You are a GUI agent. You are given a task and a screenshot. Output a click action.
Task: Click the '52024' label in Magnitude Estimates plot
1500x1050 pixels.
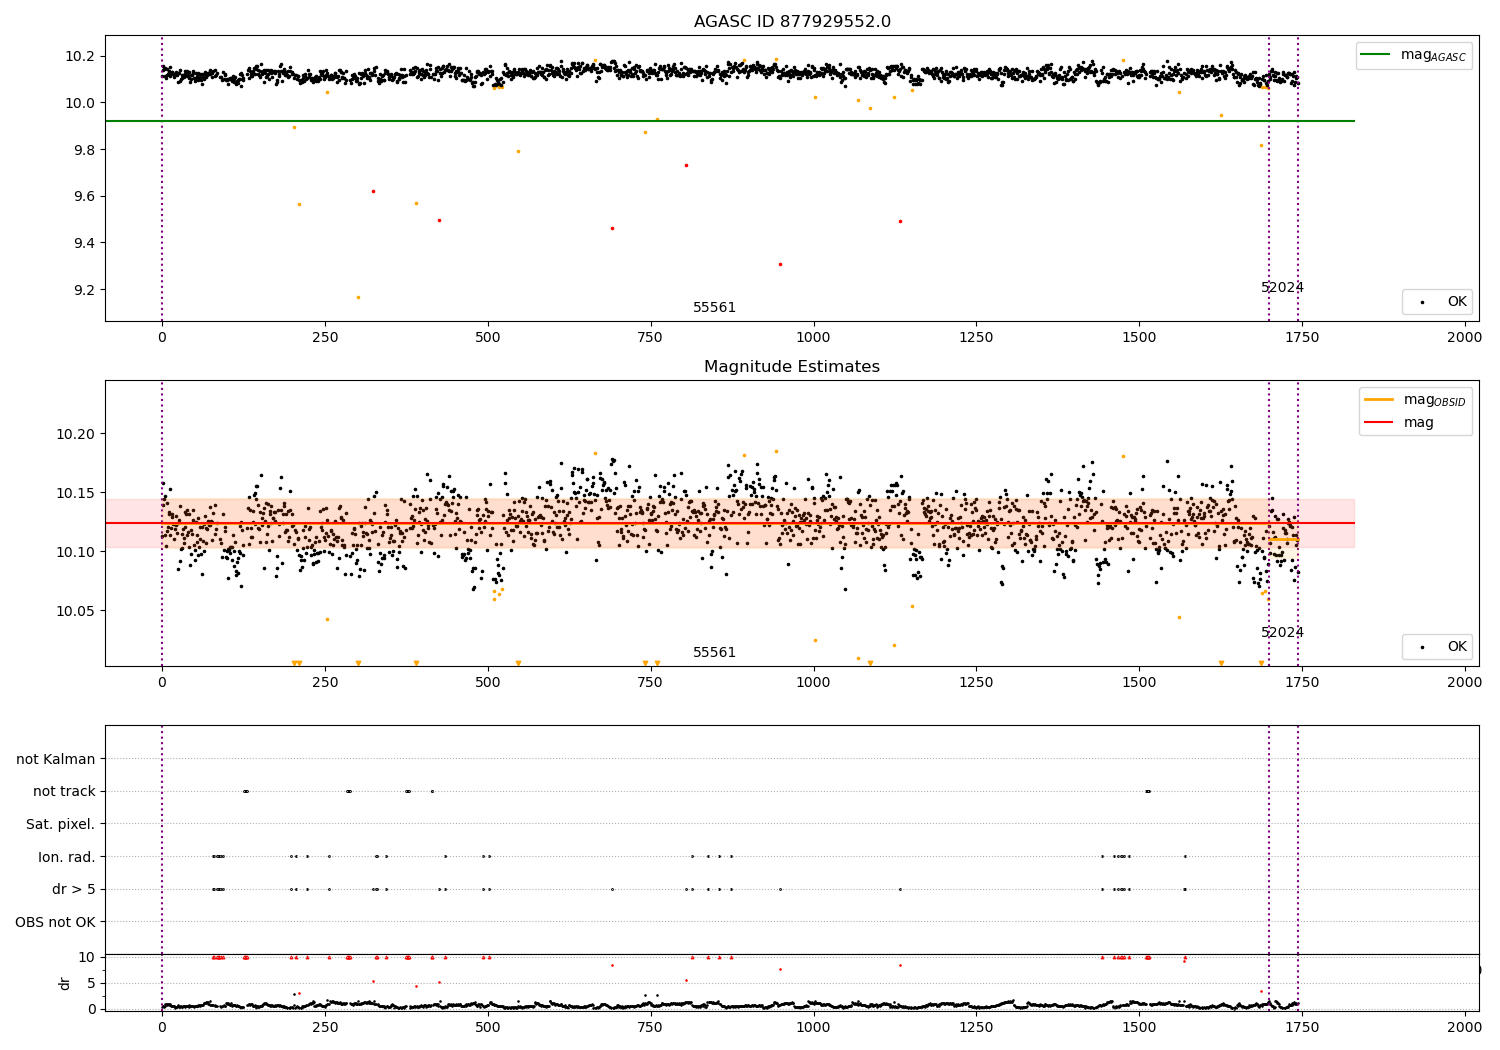1282,633
